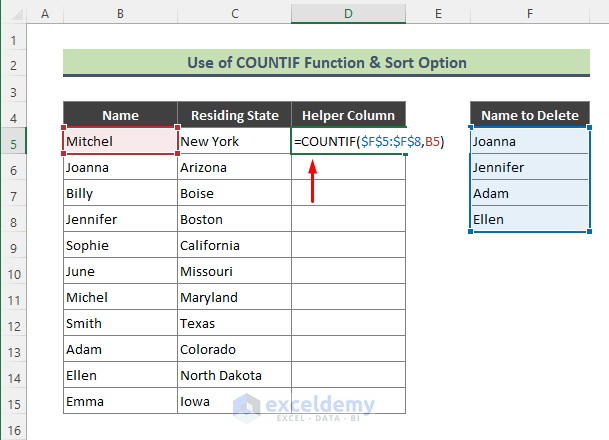The image size is (609, 440).
Task: Click row 10 header
Action: pos(13,272)
